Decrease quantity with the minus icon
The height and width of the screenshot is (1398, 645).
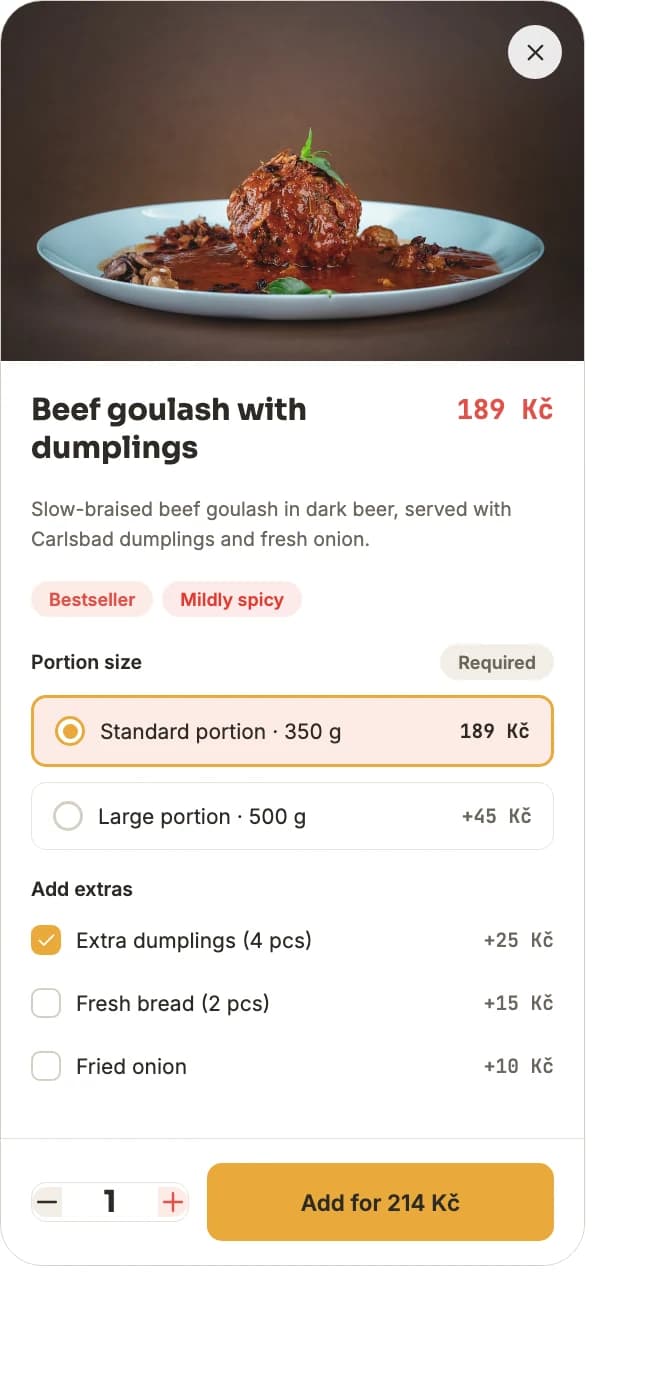[47, 1201]
